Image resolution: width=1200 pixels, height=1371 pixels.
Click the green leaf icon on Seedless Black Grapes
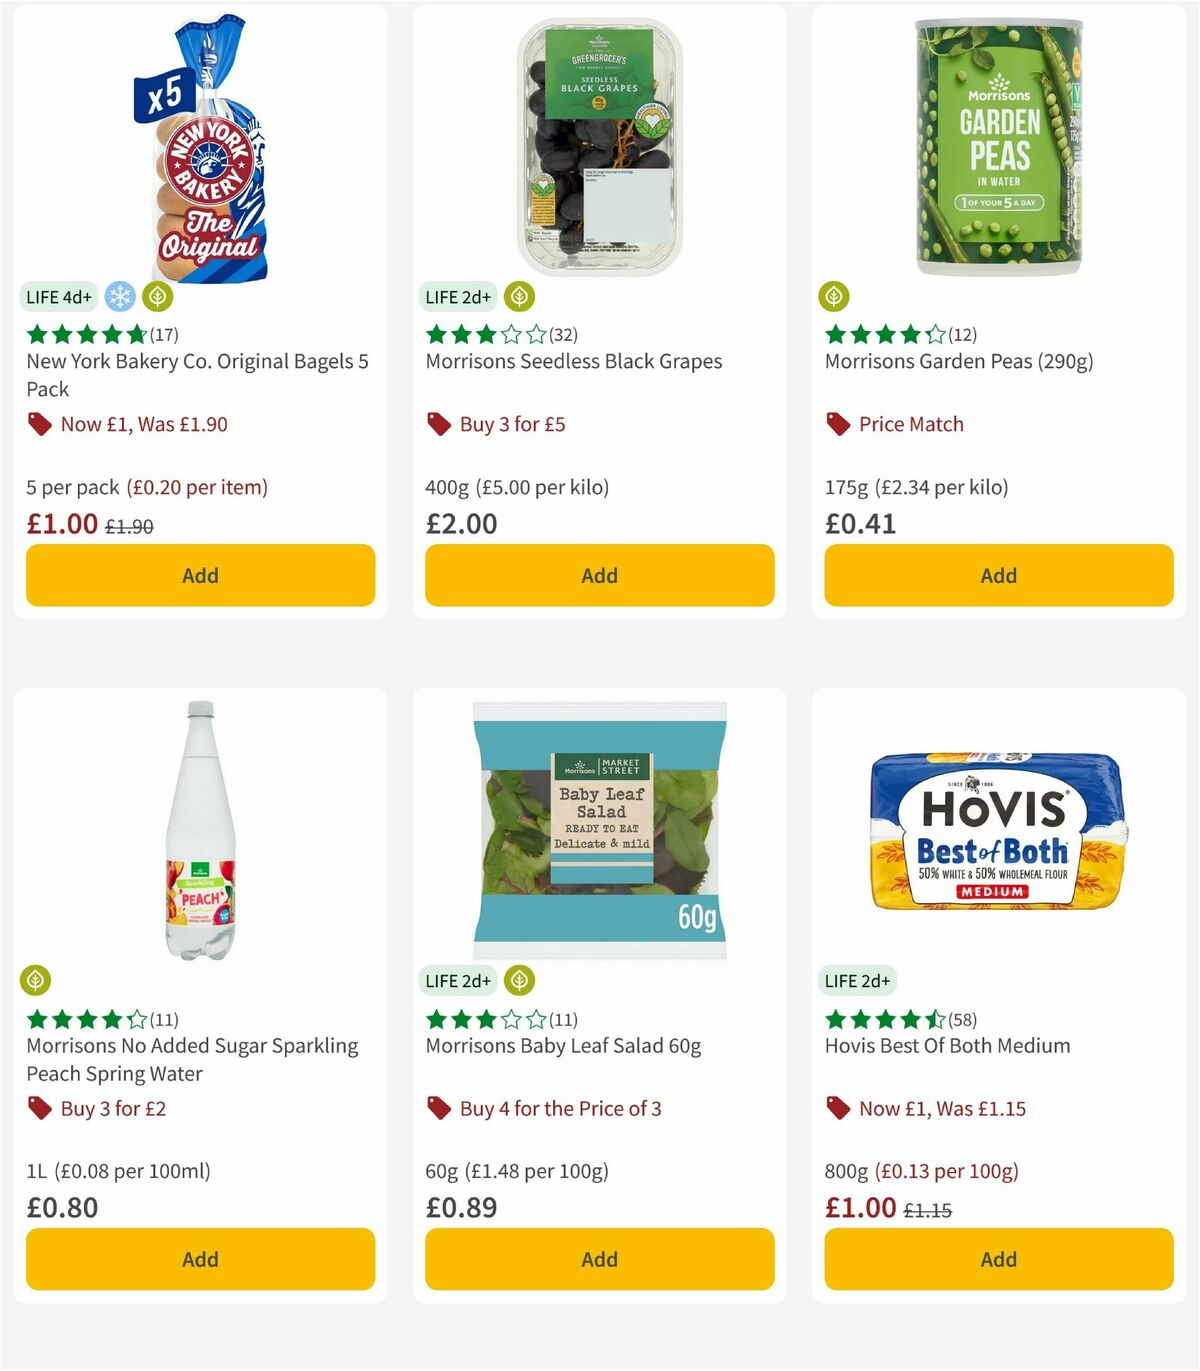point(518,296)
